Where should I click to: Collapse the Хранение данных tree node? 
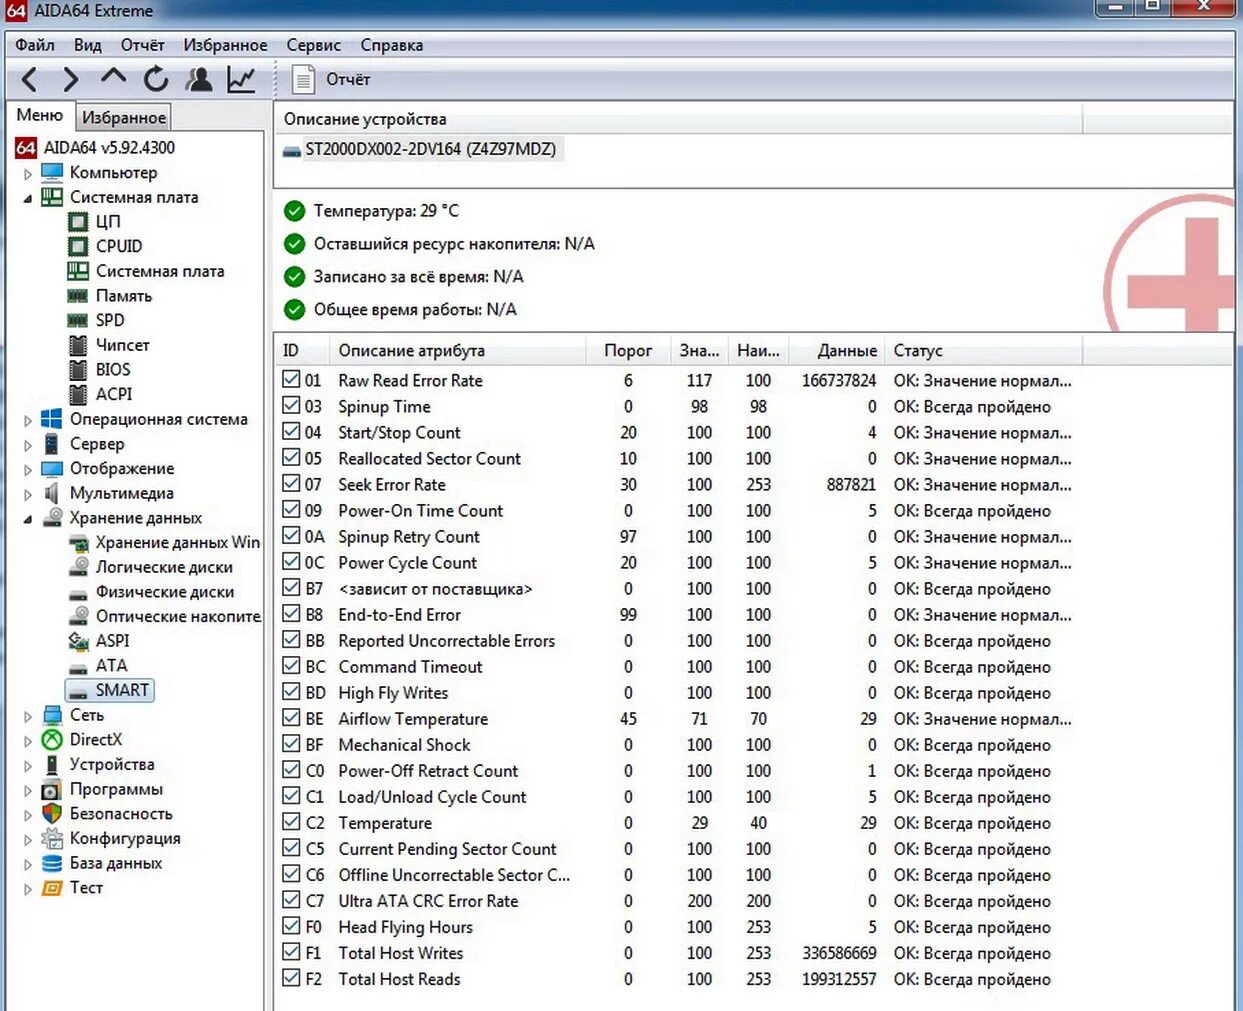(28, 519)
